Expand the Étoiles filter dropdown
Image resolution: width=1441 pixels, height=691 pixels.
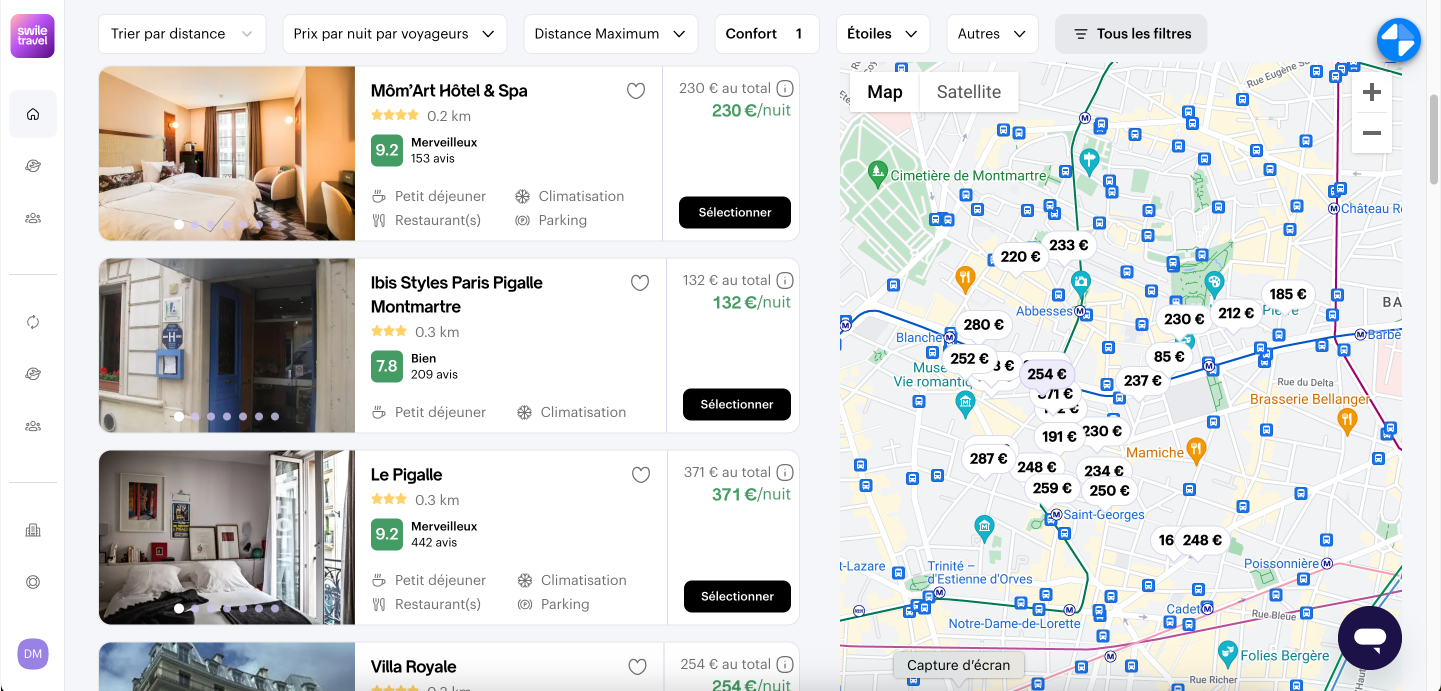click(883, 34)
